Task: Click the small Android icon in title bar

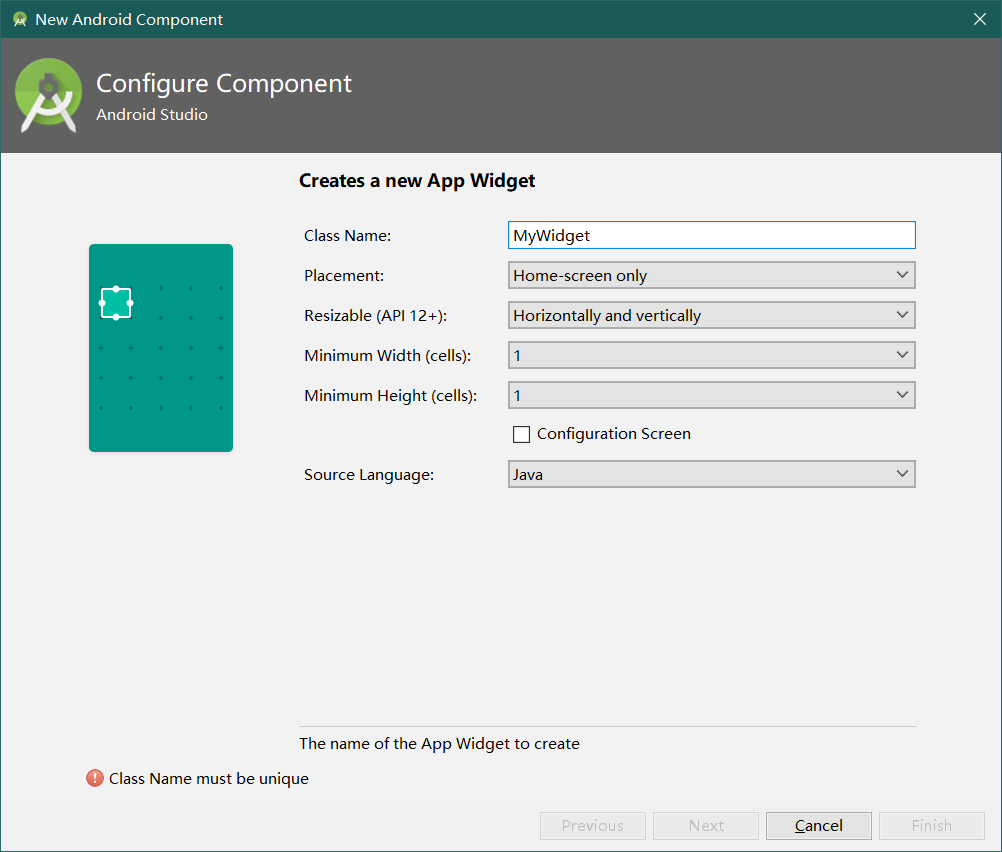Action: click(x=20, y=19)
